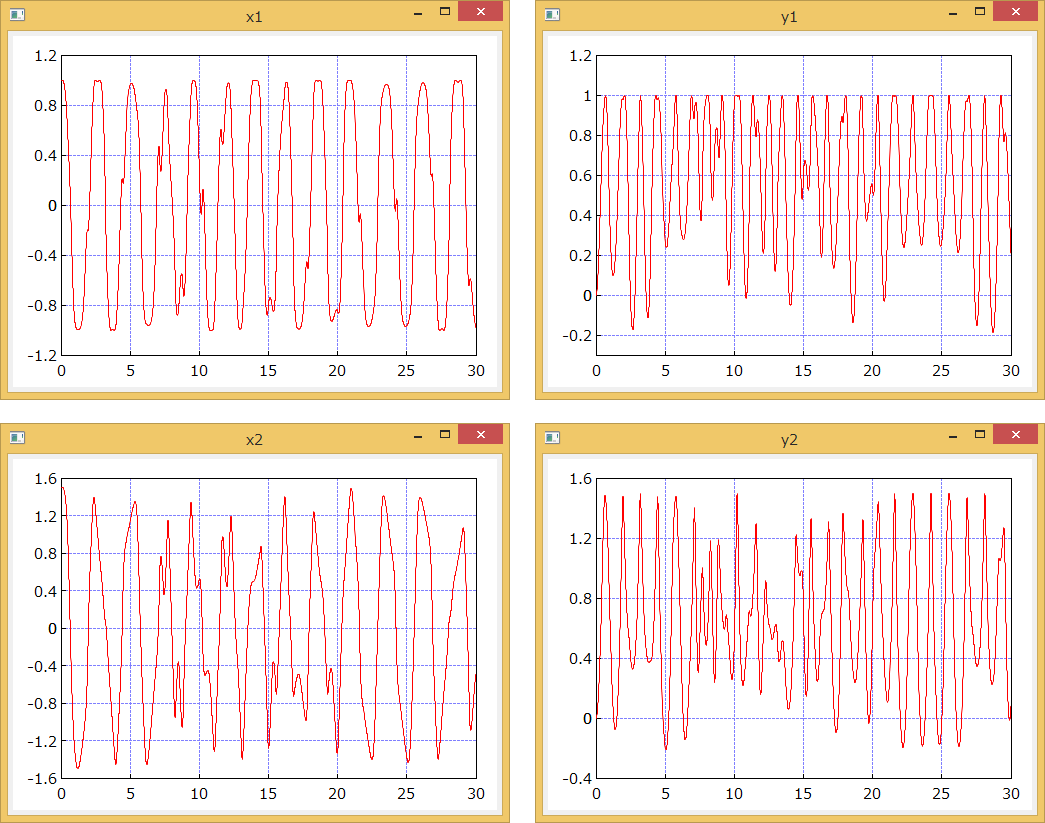The image size is (1045, 823).
Task: Click the x1 window system menu icon
Action: [x=17, y=15]
